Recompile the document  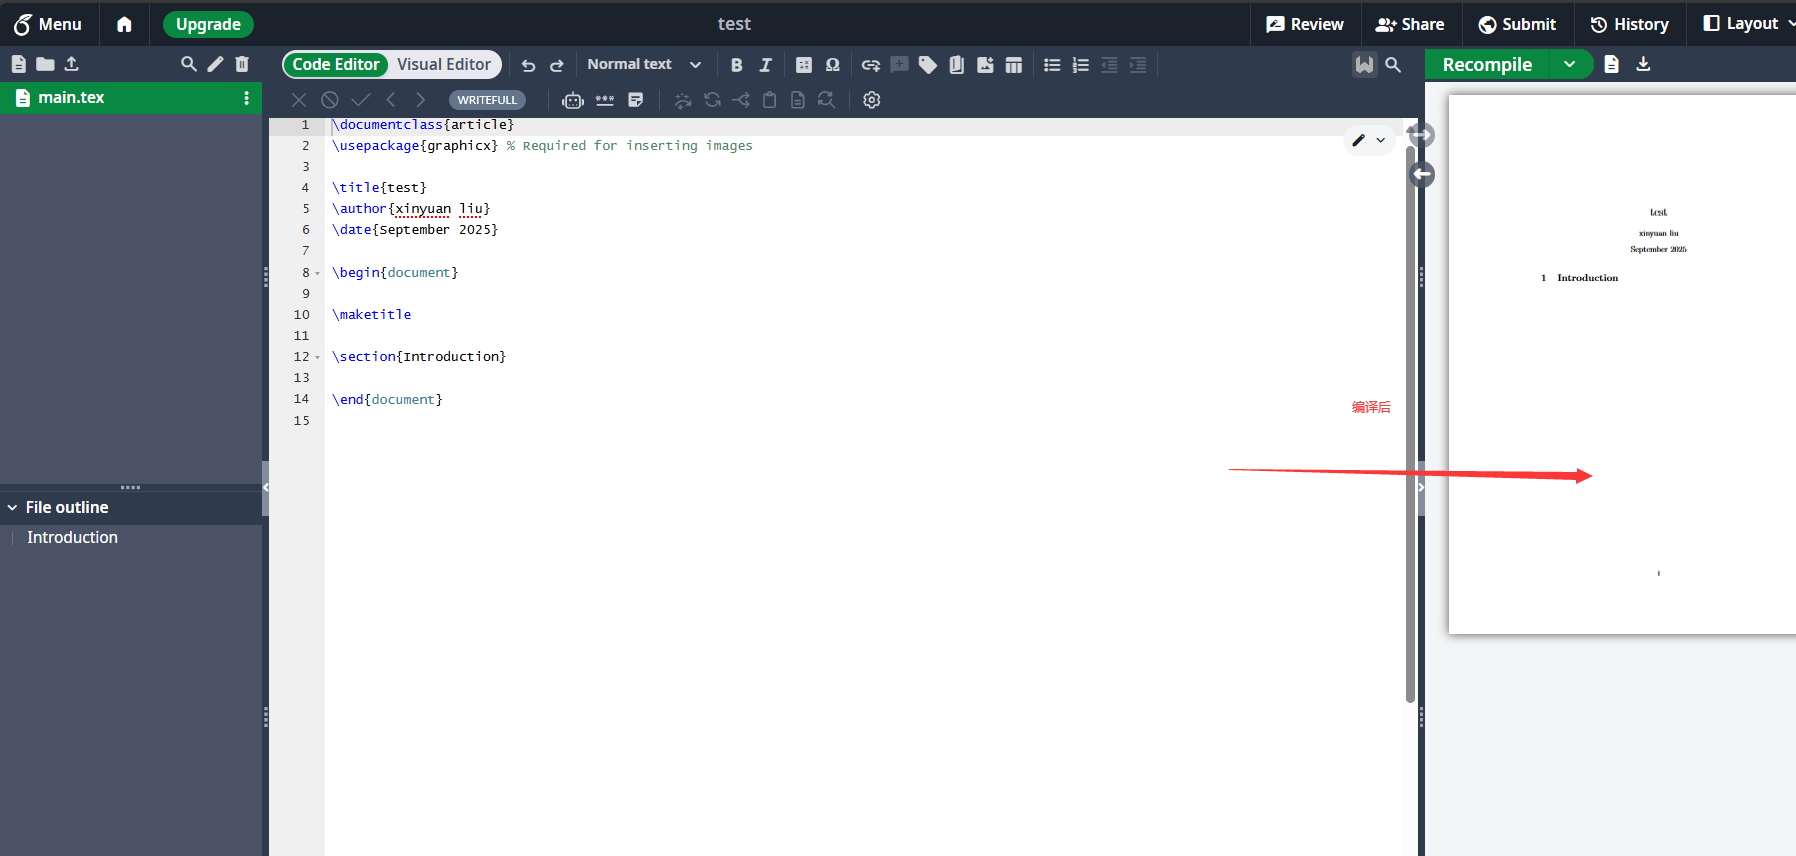tap(1487, 64)
